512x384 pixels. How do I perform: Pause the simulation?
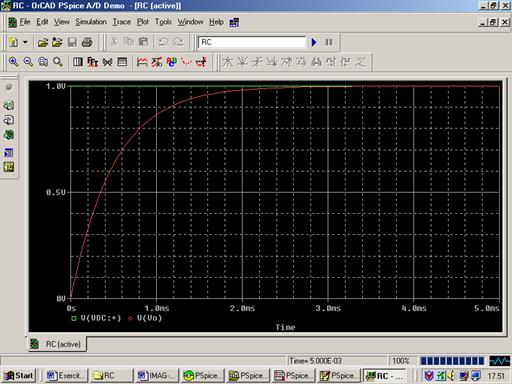[329, 42]
